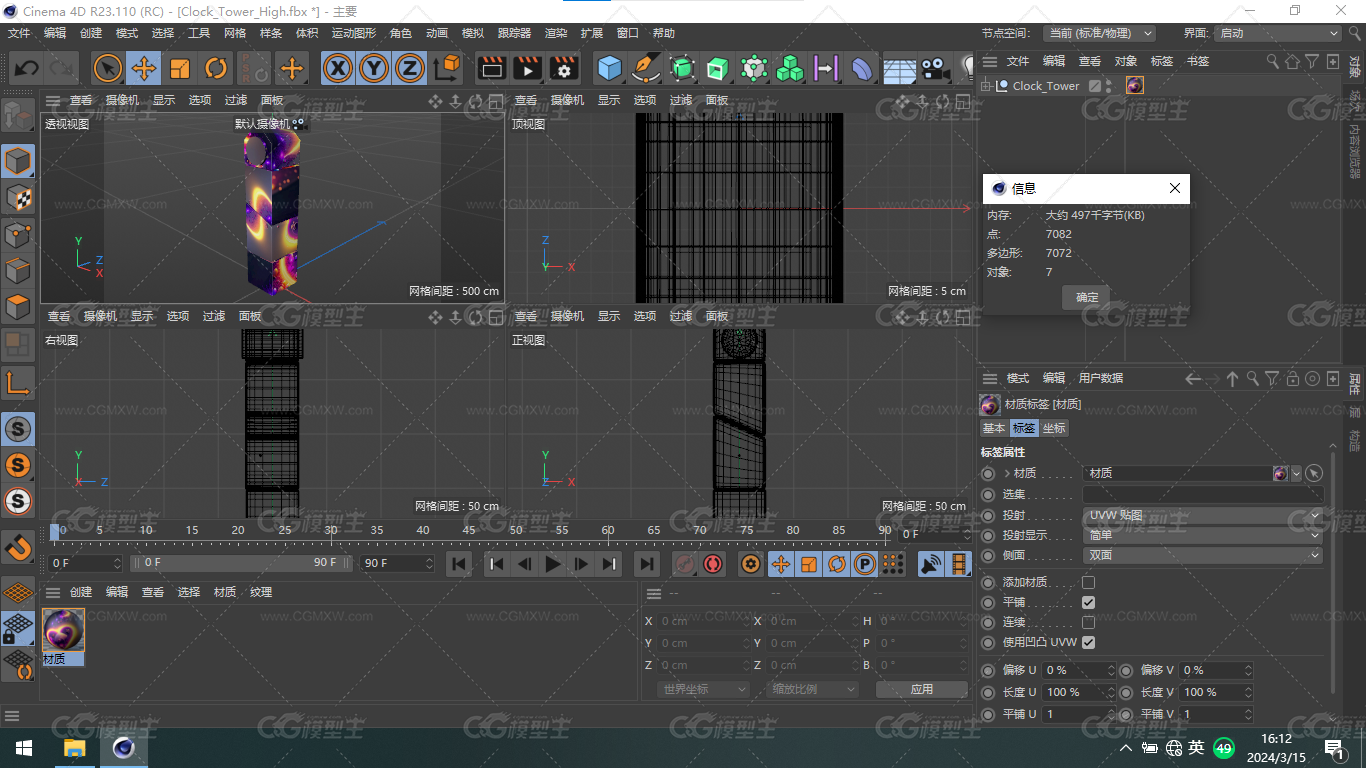Select Model mode cube in left sidebar
1366x768 pixels.
[x=18, y=161]
